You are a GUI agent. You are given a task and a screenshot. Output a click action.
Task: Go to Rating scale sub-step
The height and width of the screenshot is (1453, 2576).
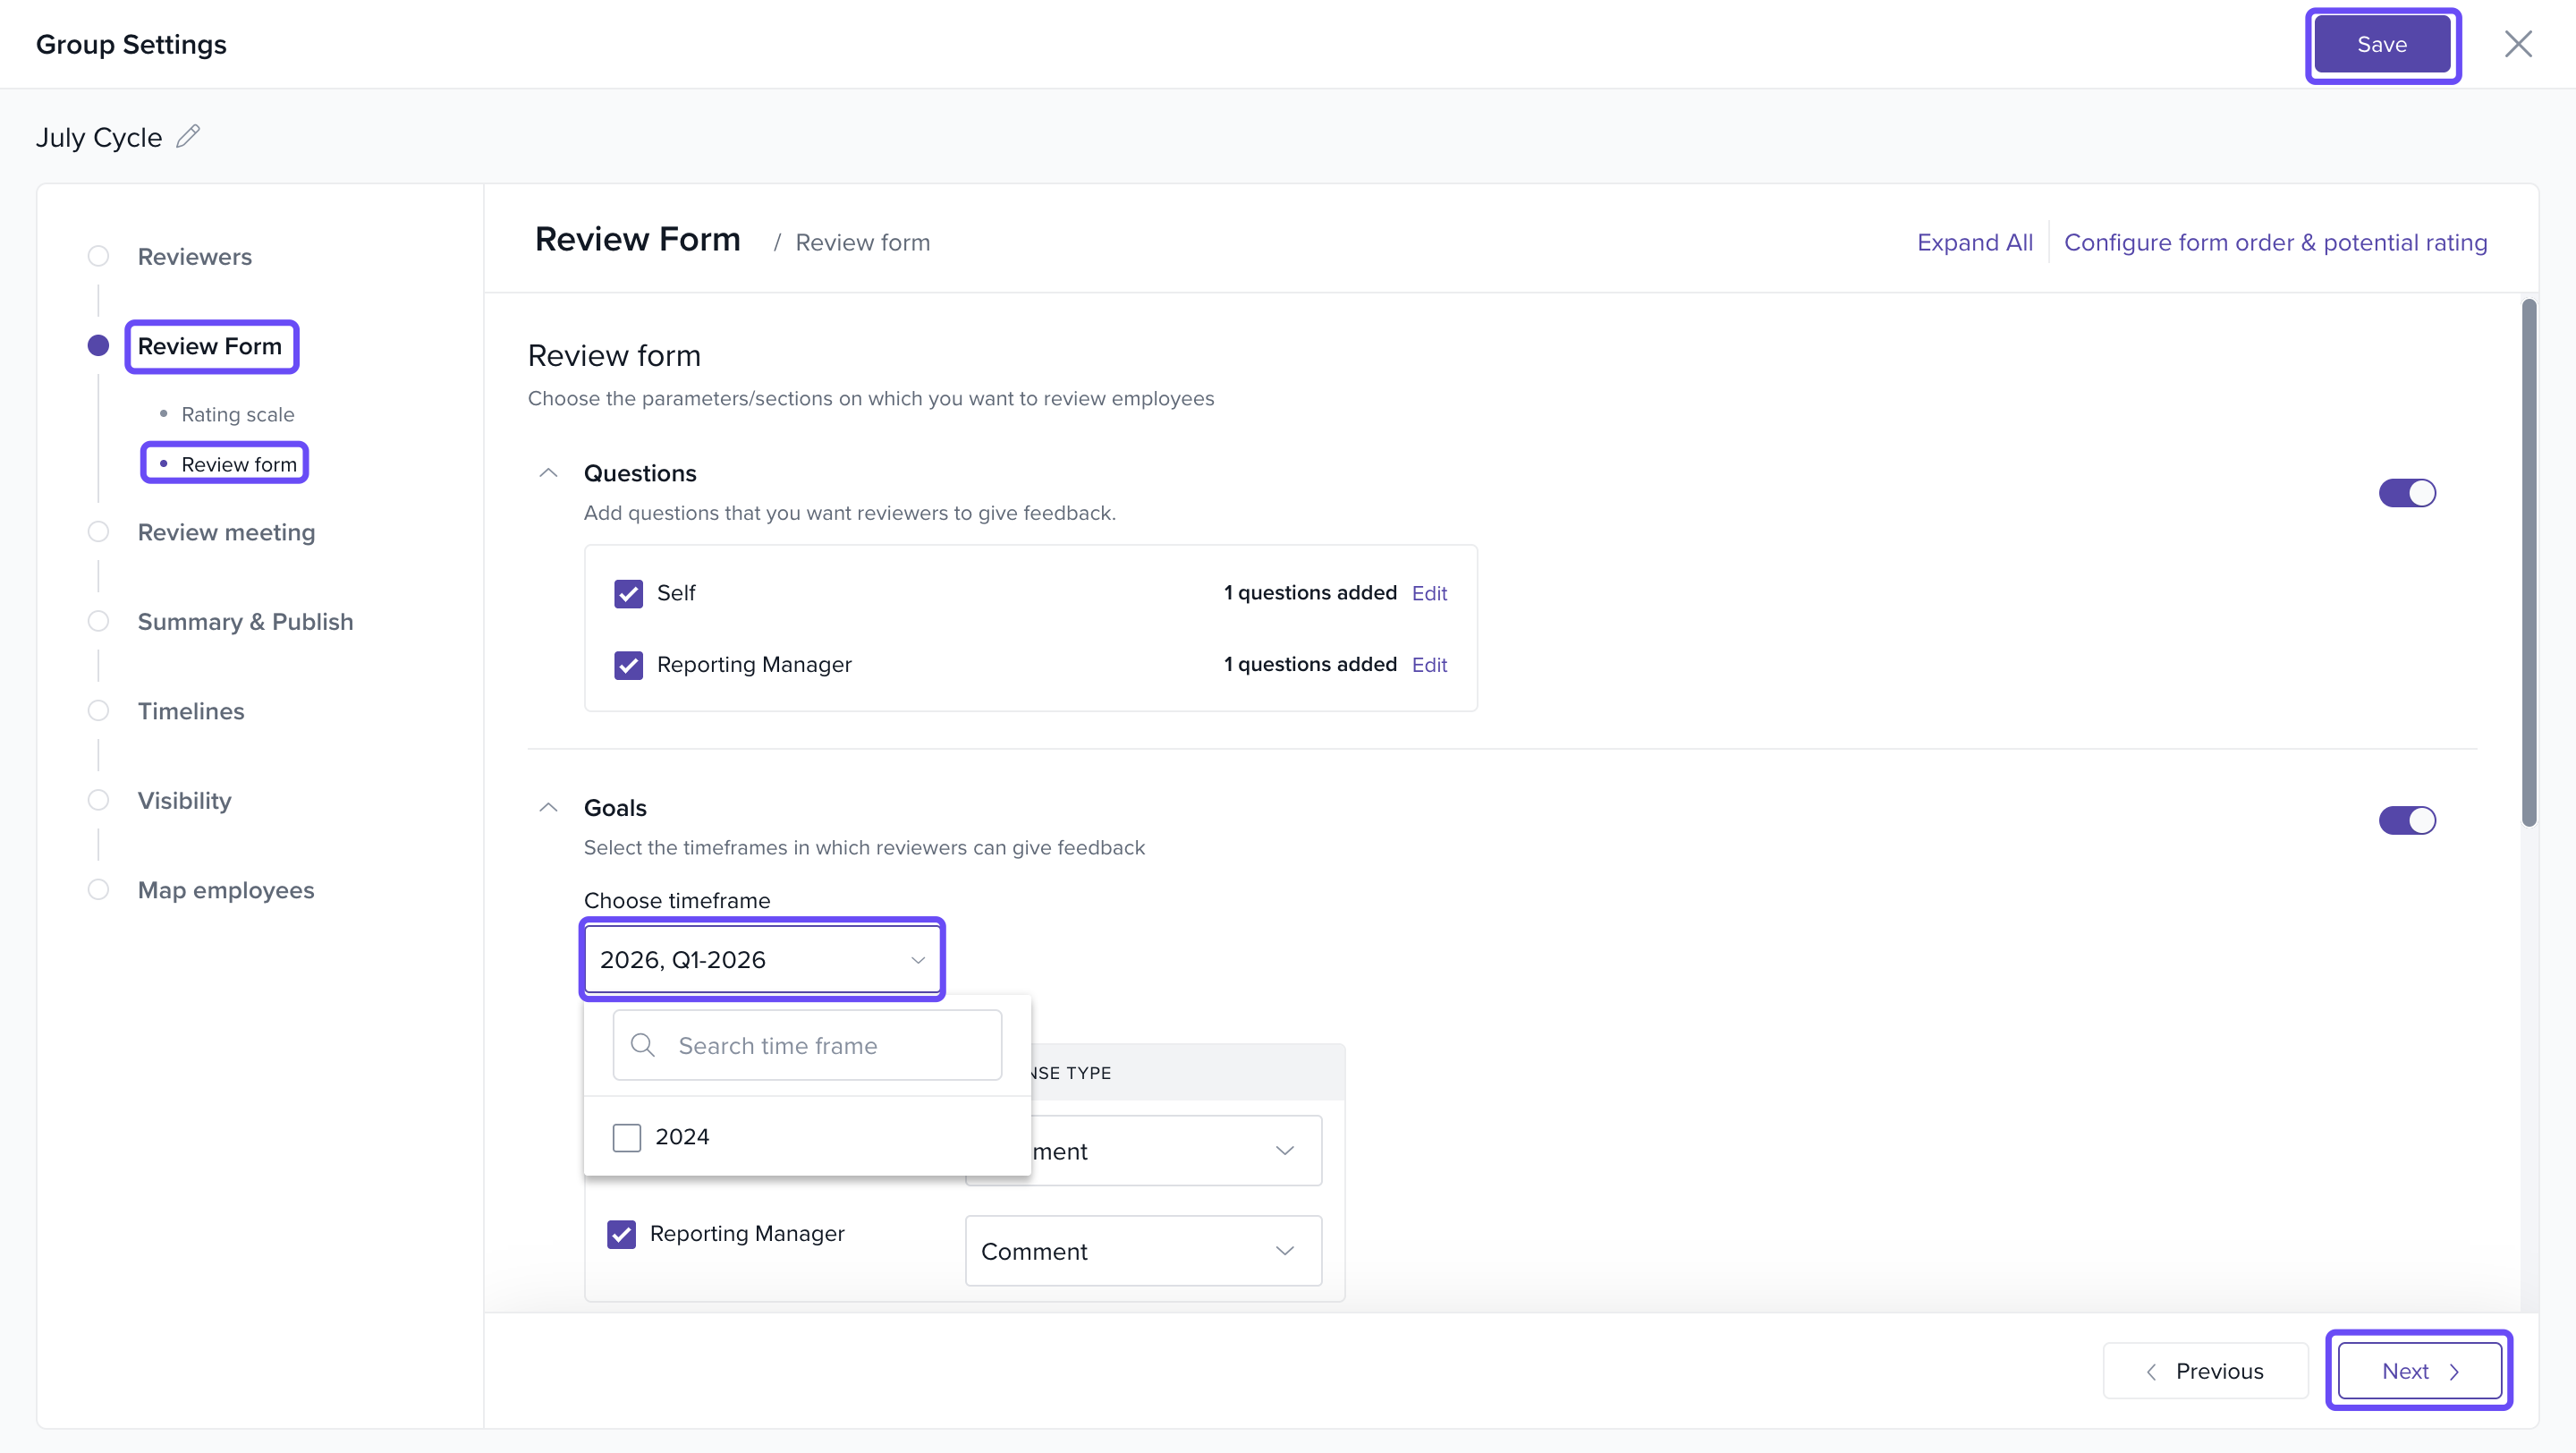coord(237,414)
